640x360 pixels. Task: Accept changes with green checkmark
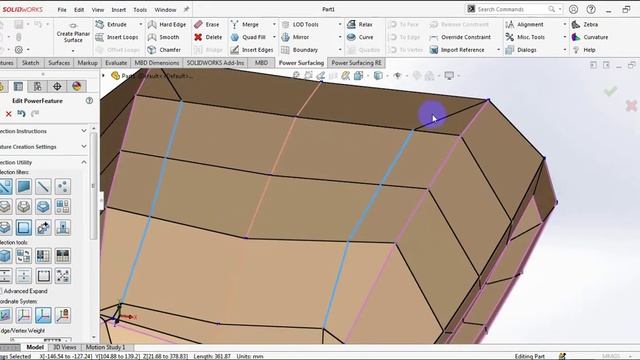point(611,91)
